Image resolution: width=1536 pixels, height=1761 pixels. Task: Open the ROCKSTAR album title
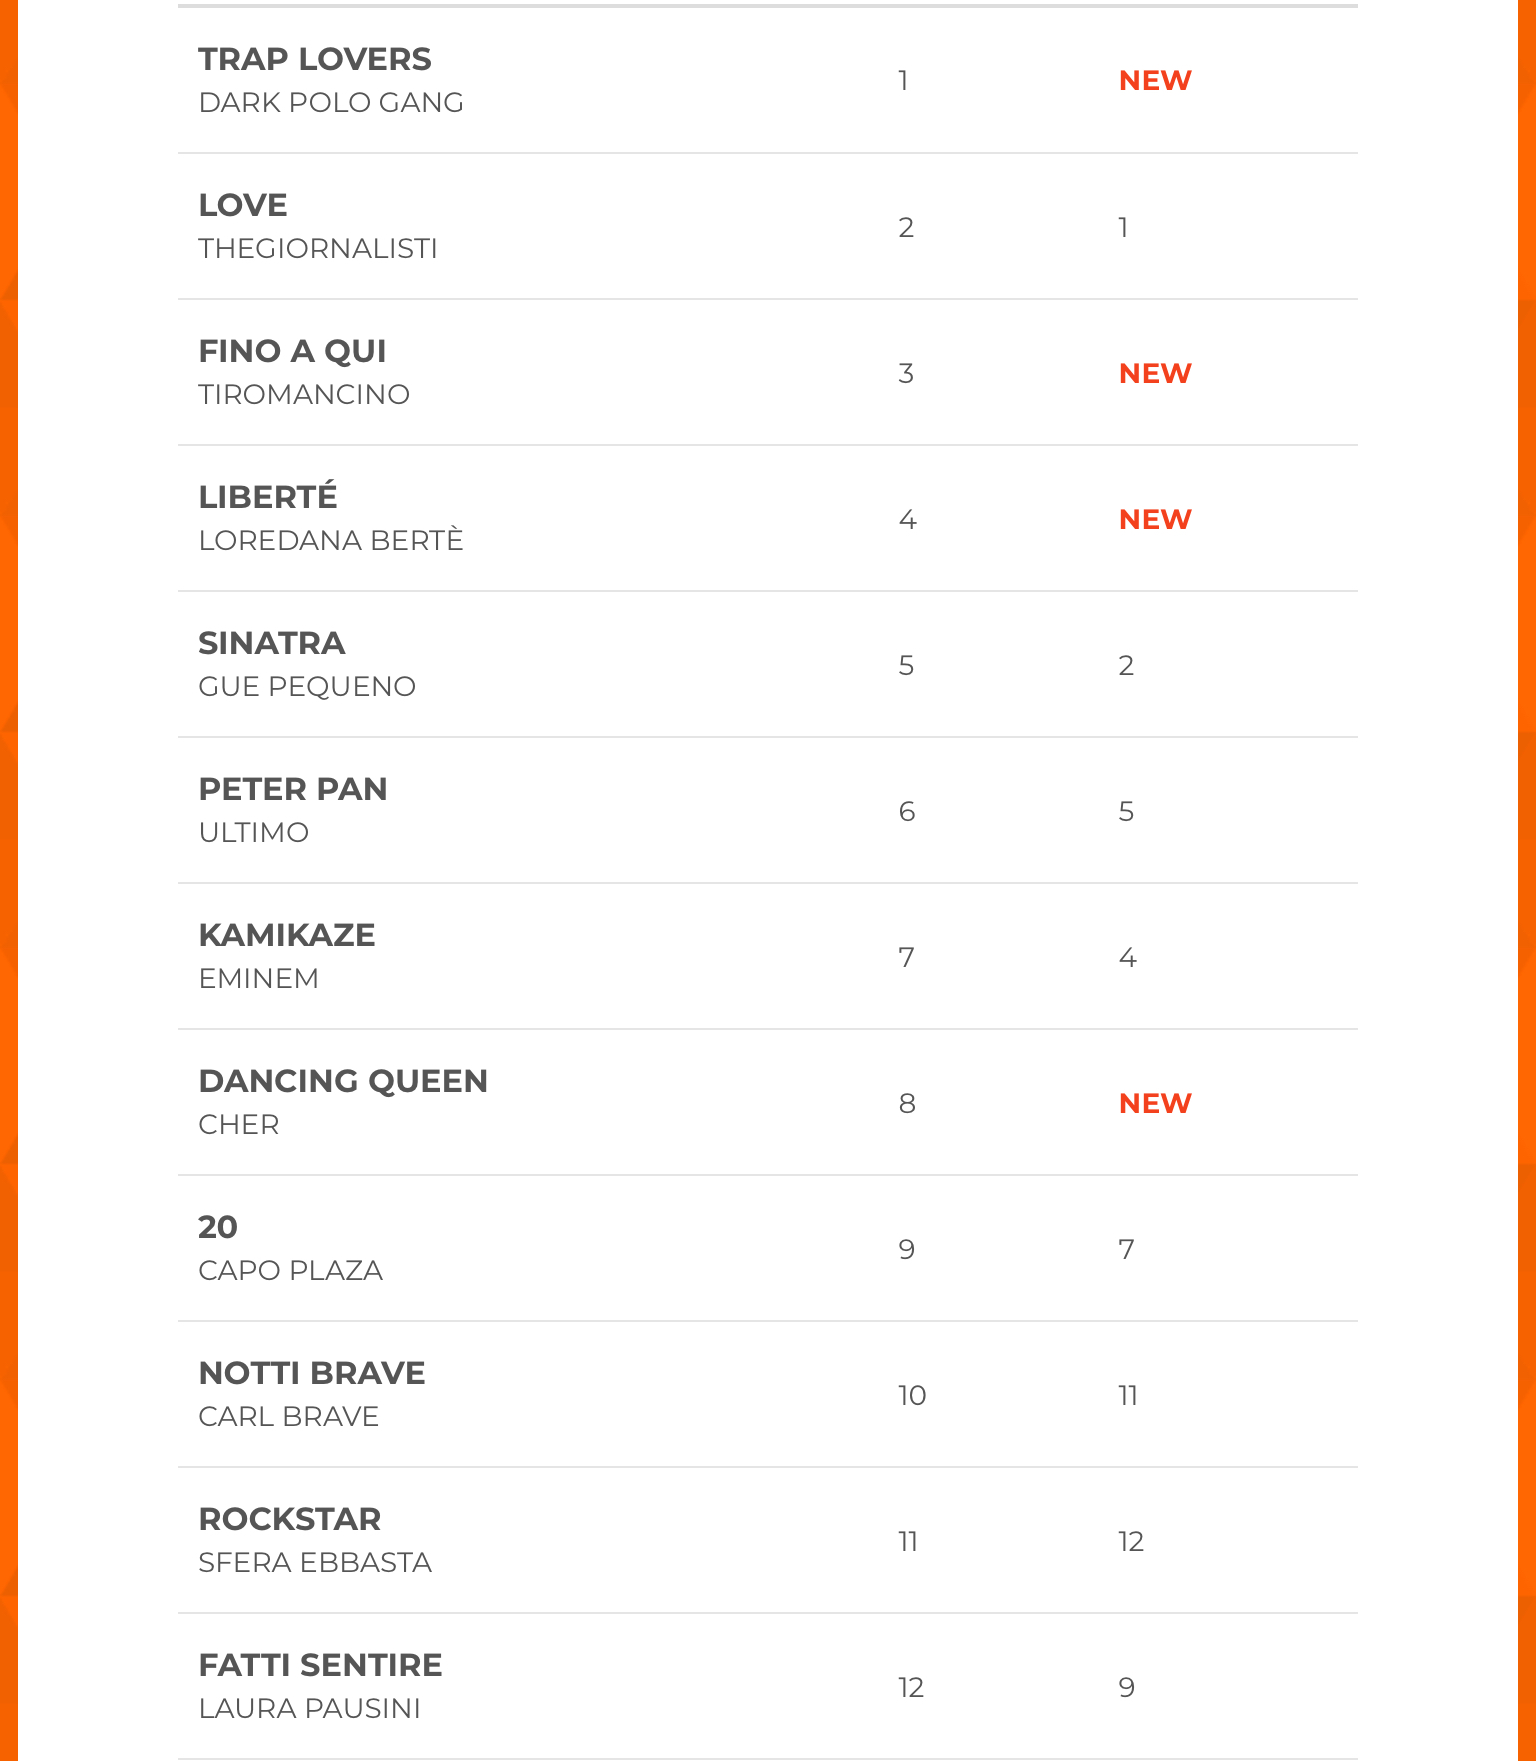pos(290,1520)
